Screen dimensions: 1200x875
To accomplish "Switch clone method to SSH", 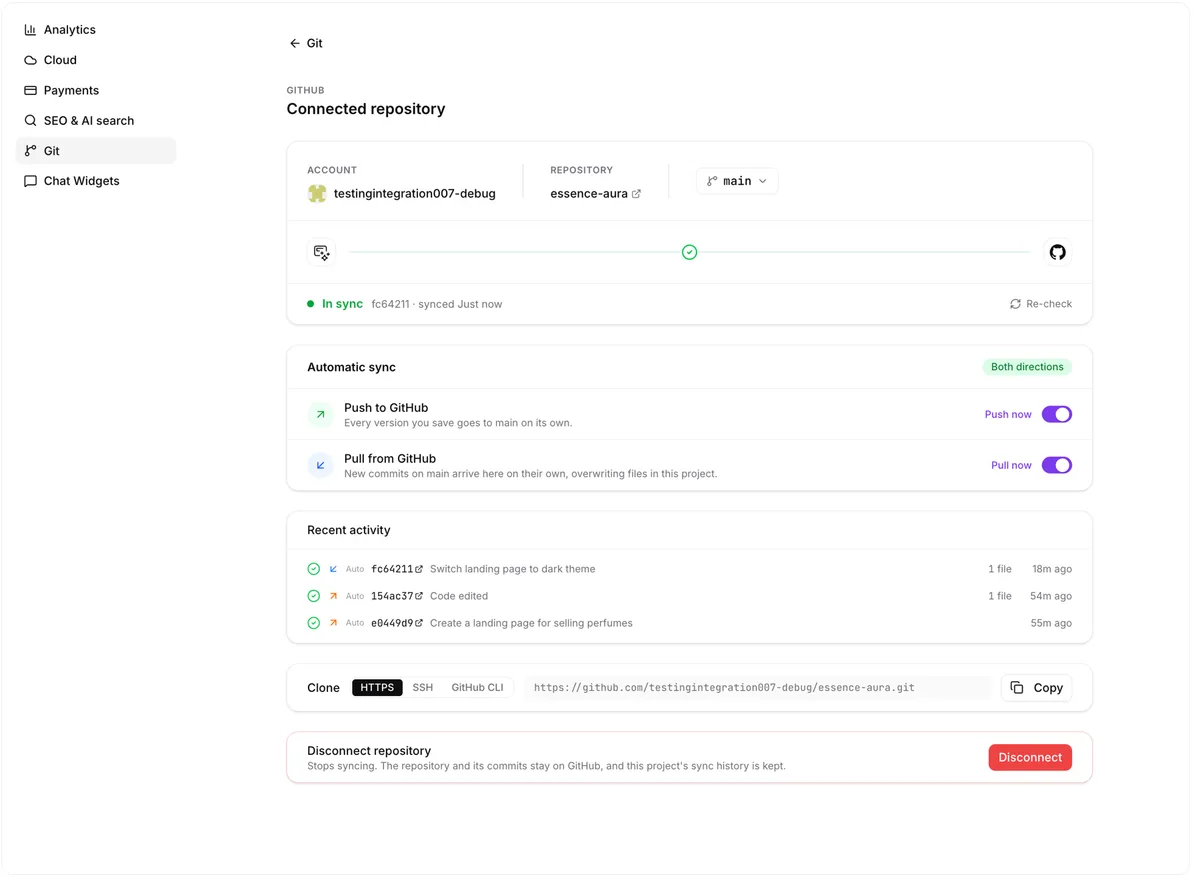I will tap(423, 688).
